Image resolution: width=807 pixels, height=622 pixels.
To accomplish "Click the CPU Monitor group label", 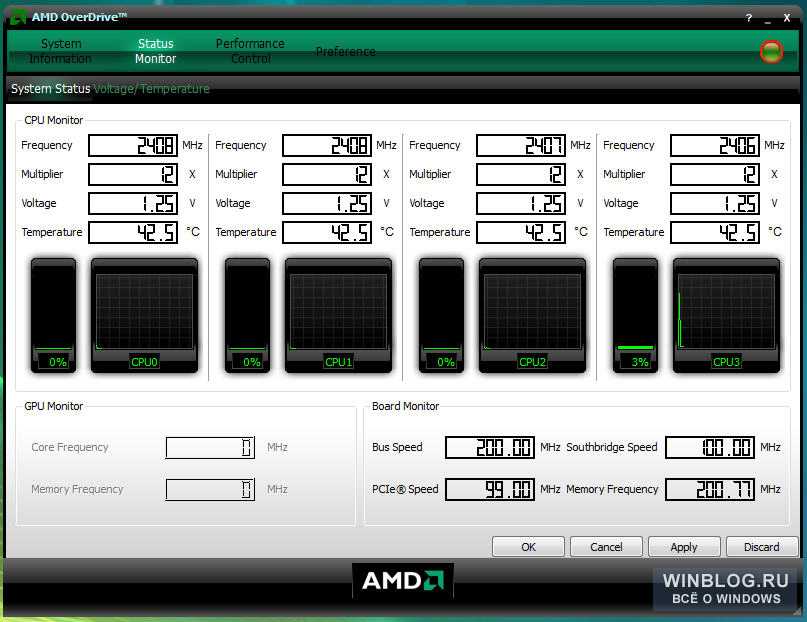I will tap(54, 120).
